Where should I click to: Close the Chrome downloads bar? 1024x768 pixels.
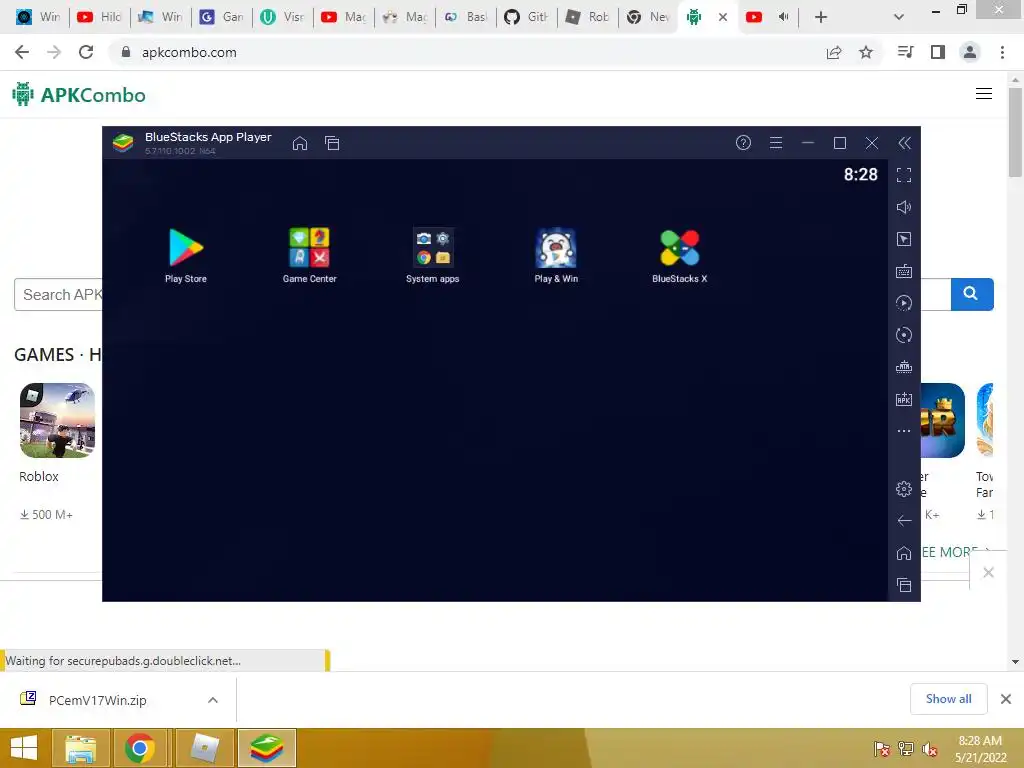tap(1006, 699)
